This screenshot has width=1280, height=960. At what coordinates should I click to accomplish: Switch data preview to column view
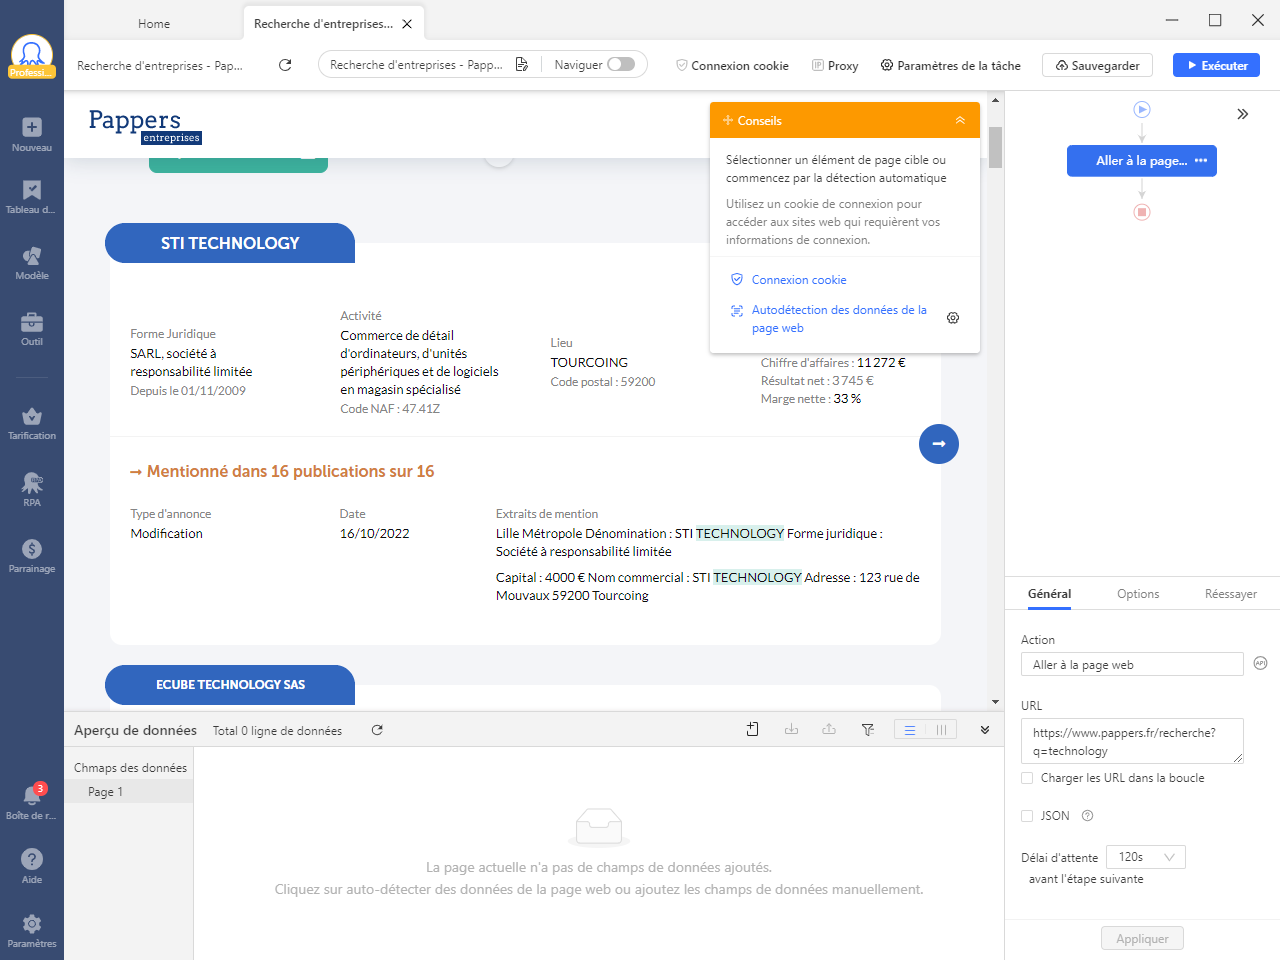[941, 730]
